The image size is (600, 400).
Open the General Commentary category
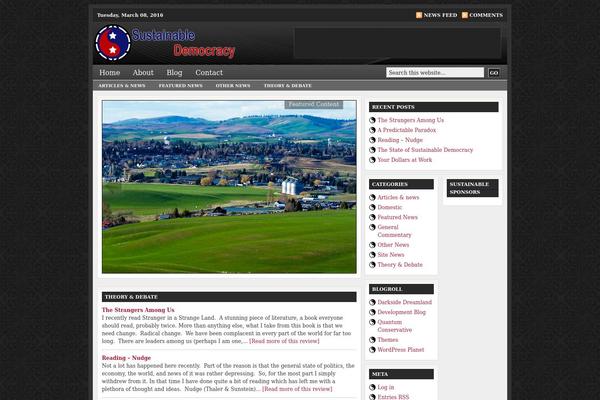[x=394, y=231]
